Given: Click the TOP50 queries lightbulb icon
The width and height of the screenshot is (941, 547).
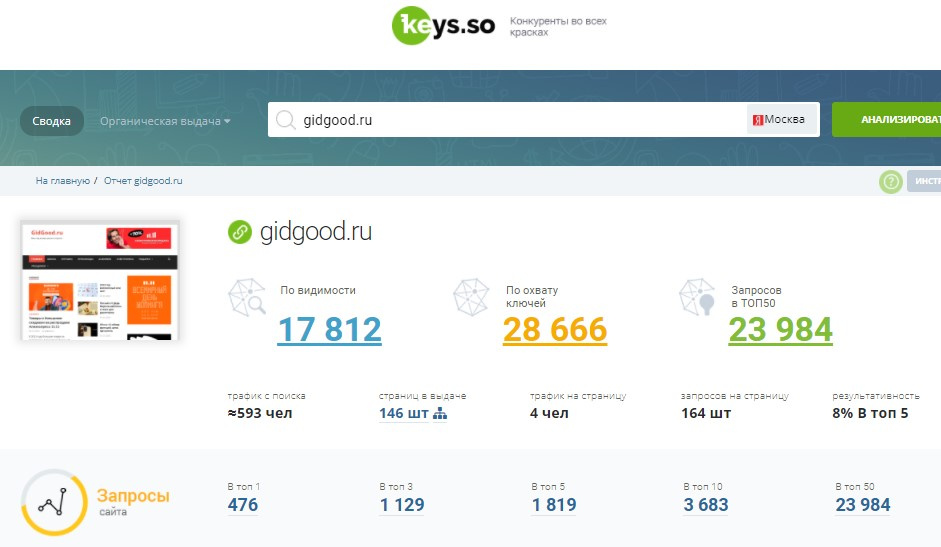Looking at the screenshot, I should (697, 297).
